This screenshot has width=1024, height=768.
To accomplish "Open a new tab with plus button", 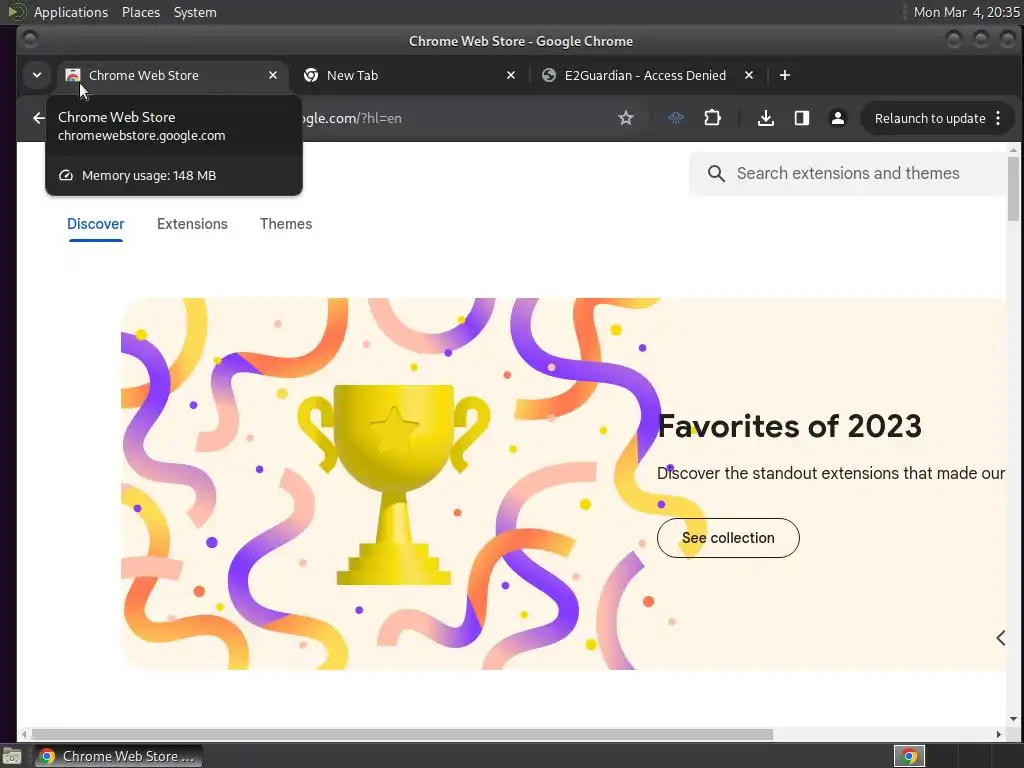I will coord(784,75).
